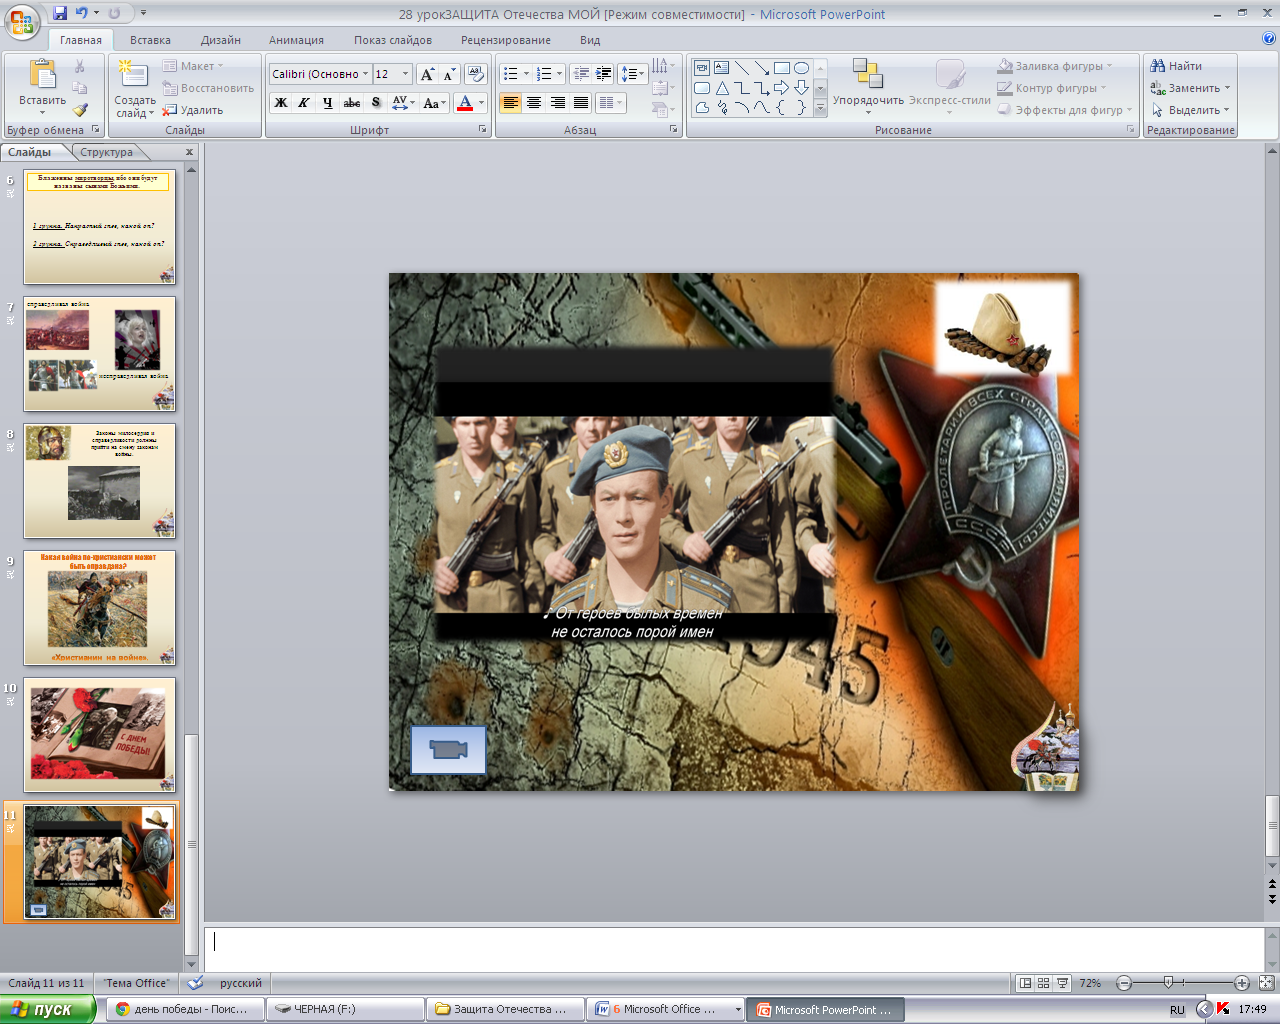Toggle underline Ч formatting

click(x=327, y=102)
